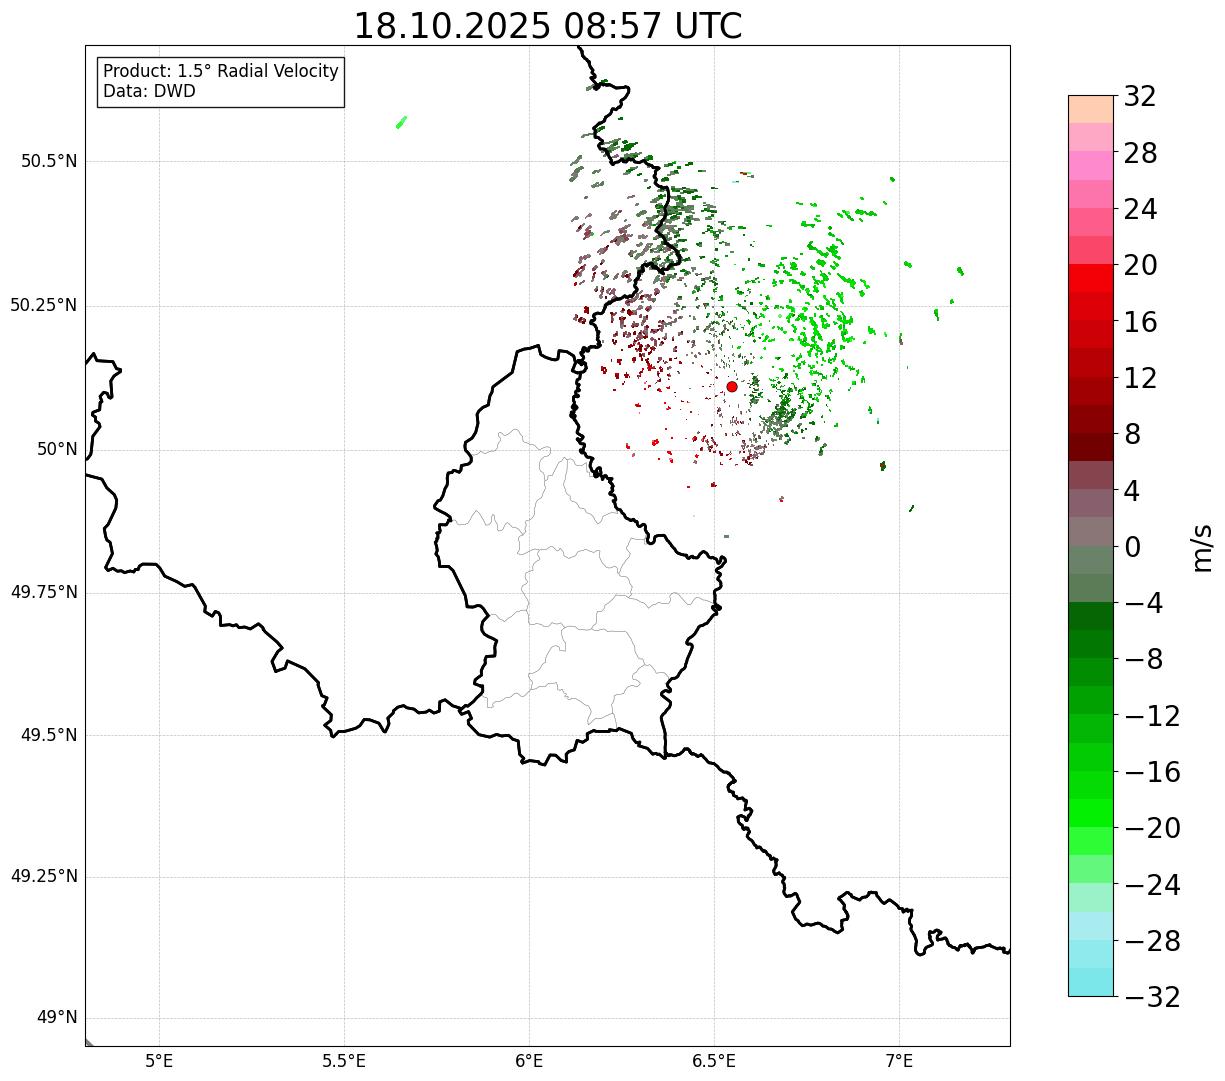Screen dimensions: 1225x1081
Task: Click the colorbar tick label "20"
Action: pyautogui.click(x=1140, y=266)
